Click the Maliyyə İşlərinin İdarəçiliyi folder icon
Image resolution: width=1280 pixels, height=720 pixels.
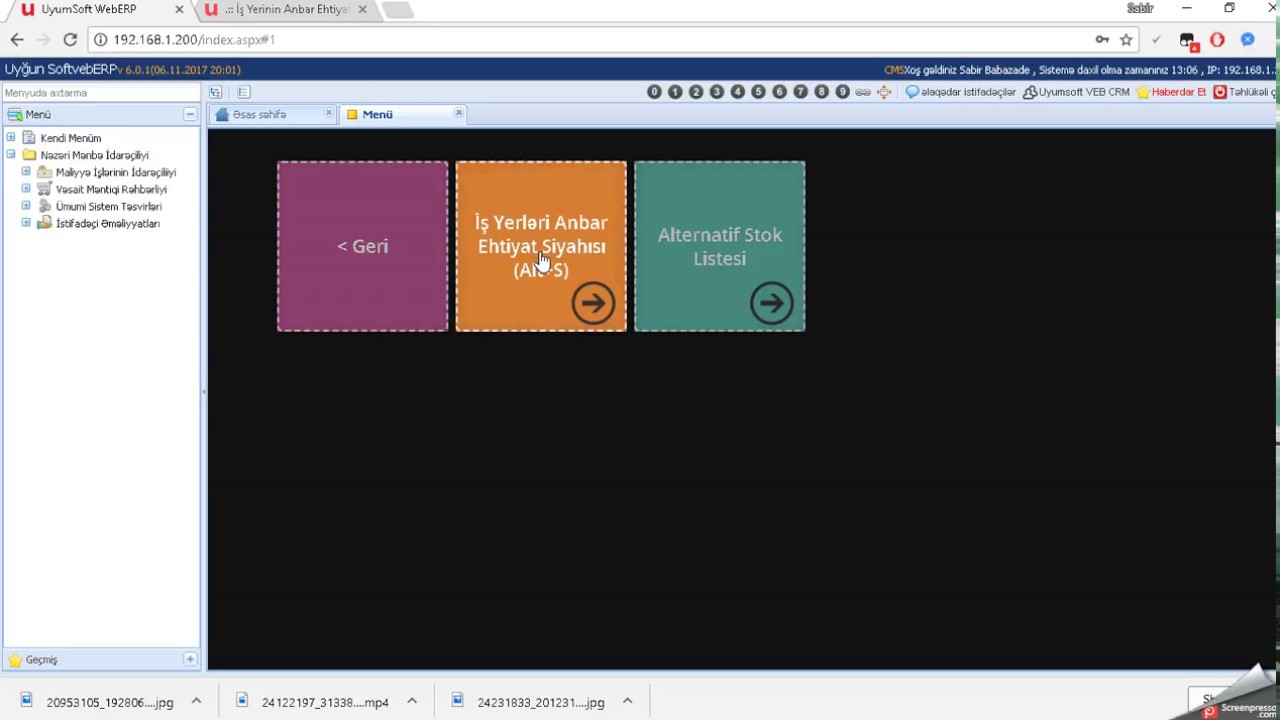click(44, 172)
